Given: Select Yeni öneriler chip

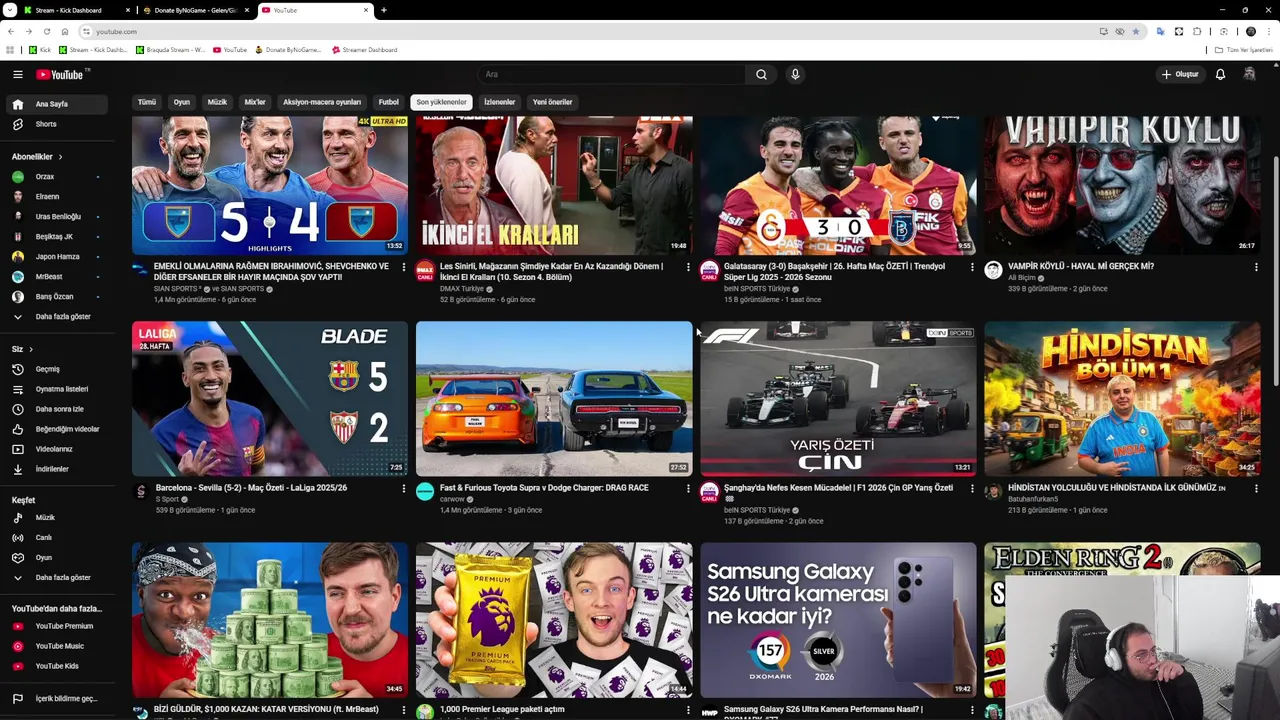Looking at the screenshot, I should (x=552, y=102).
